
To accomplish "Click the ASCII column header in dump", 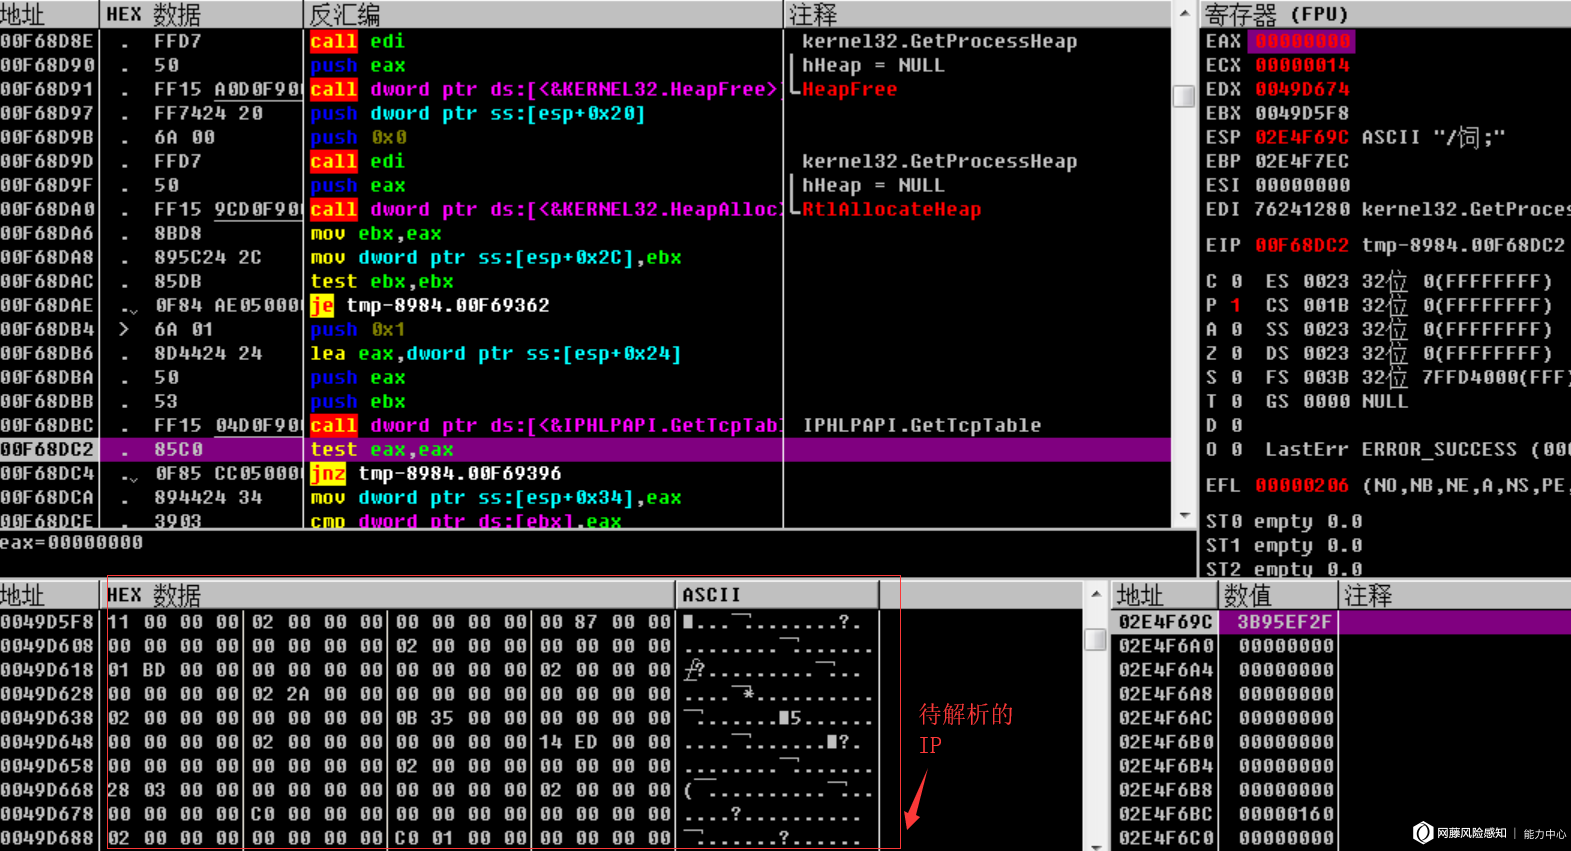I will (777, 595).
